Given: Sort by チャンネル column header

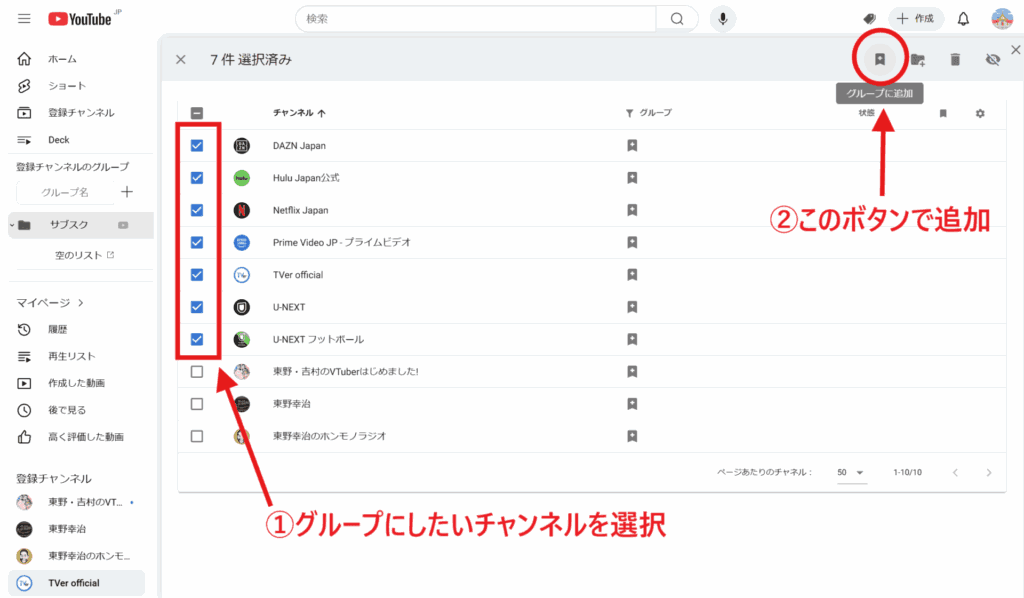Looking at the screenshot, I should coord(299,113).
